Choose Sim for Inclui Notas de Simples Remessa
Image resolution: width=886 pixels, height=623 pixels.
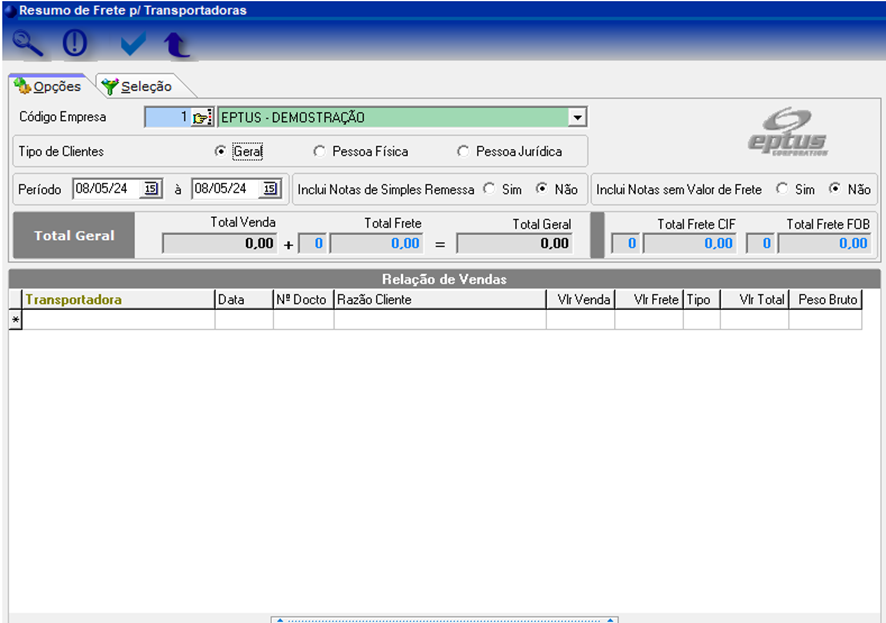pos(489,189)
